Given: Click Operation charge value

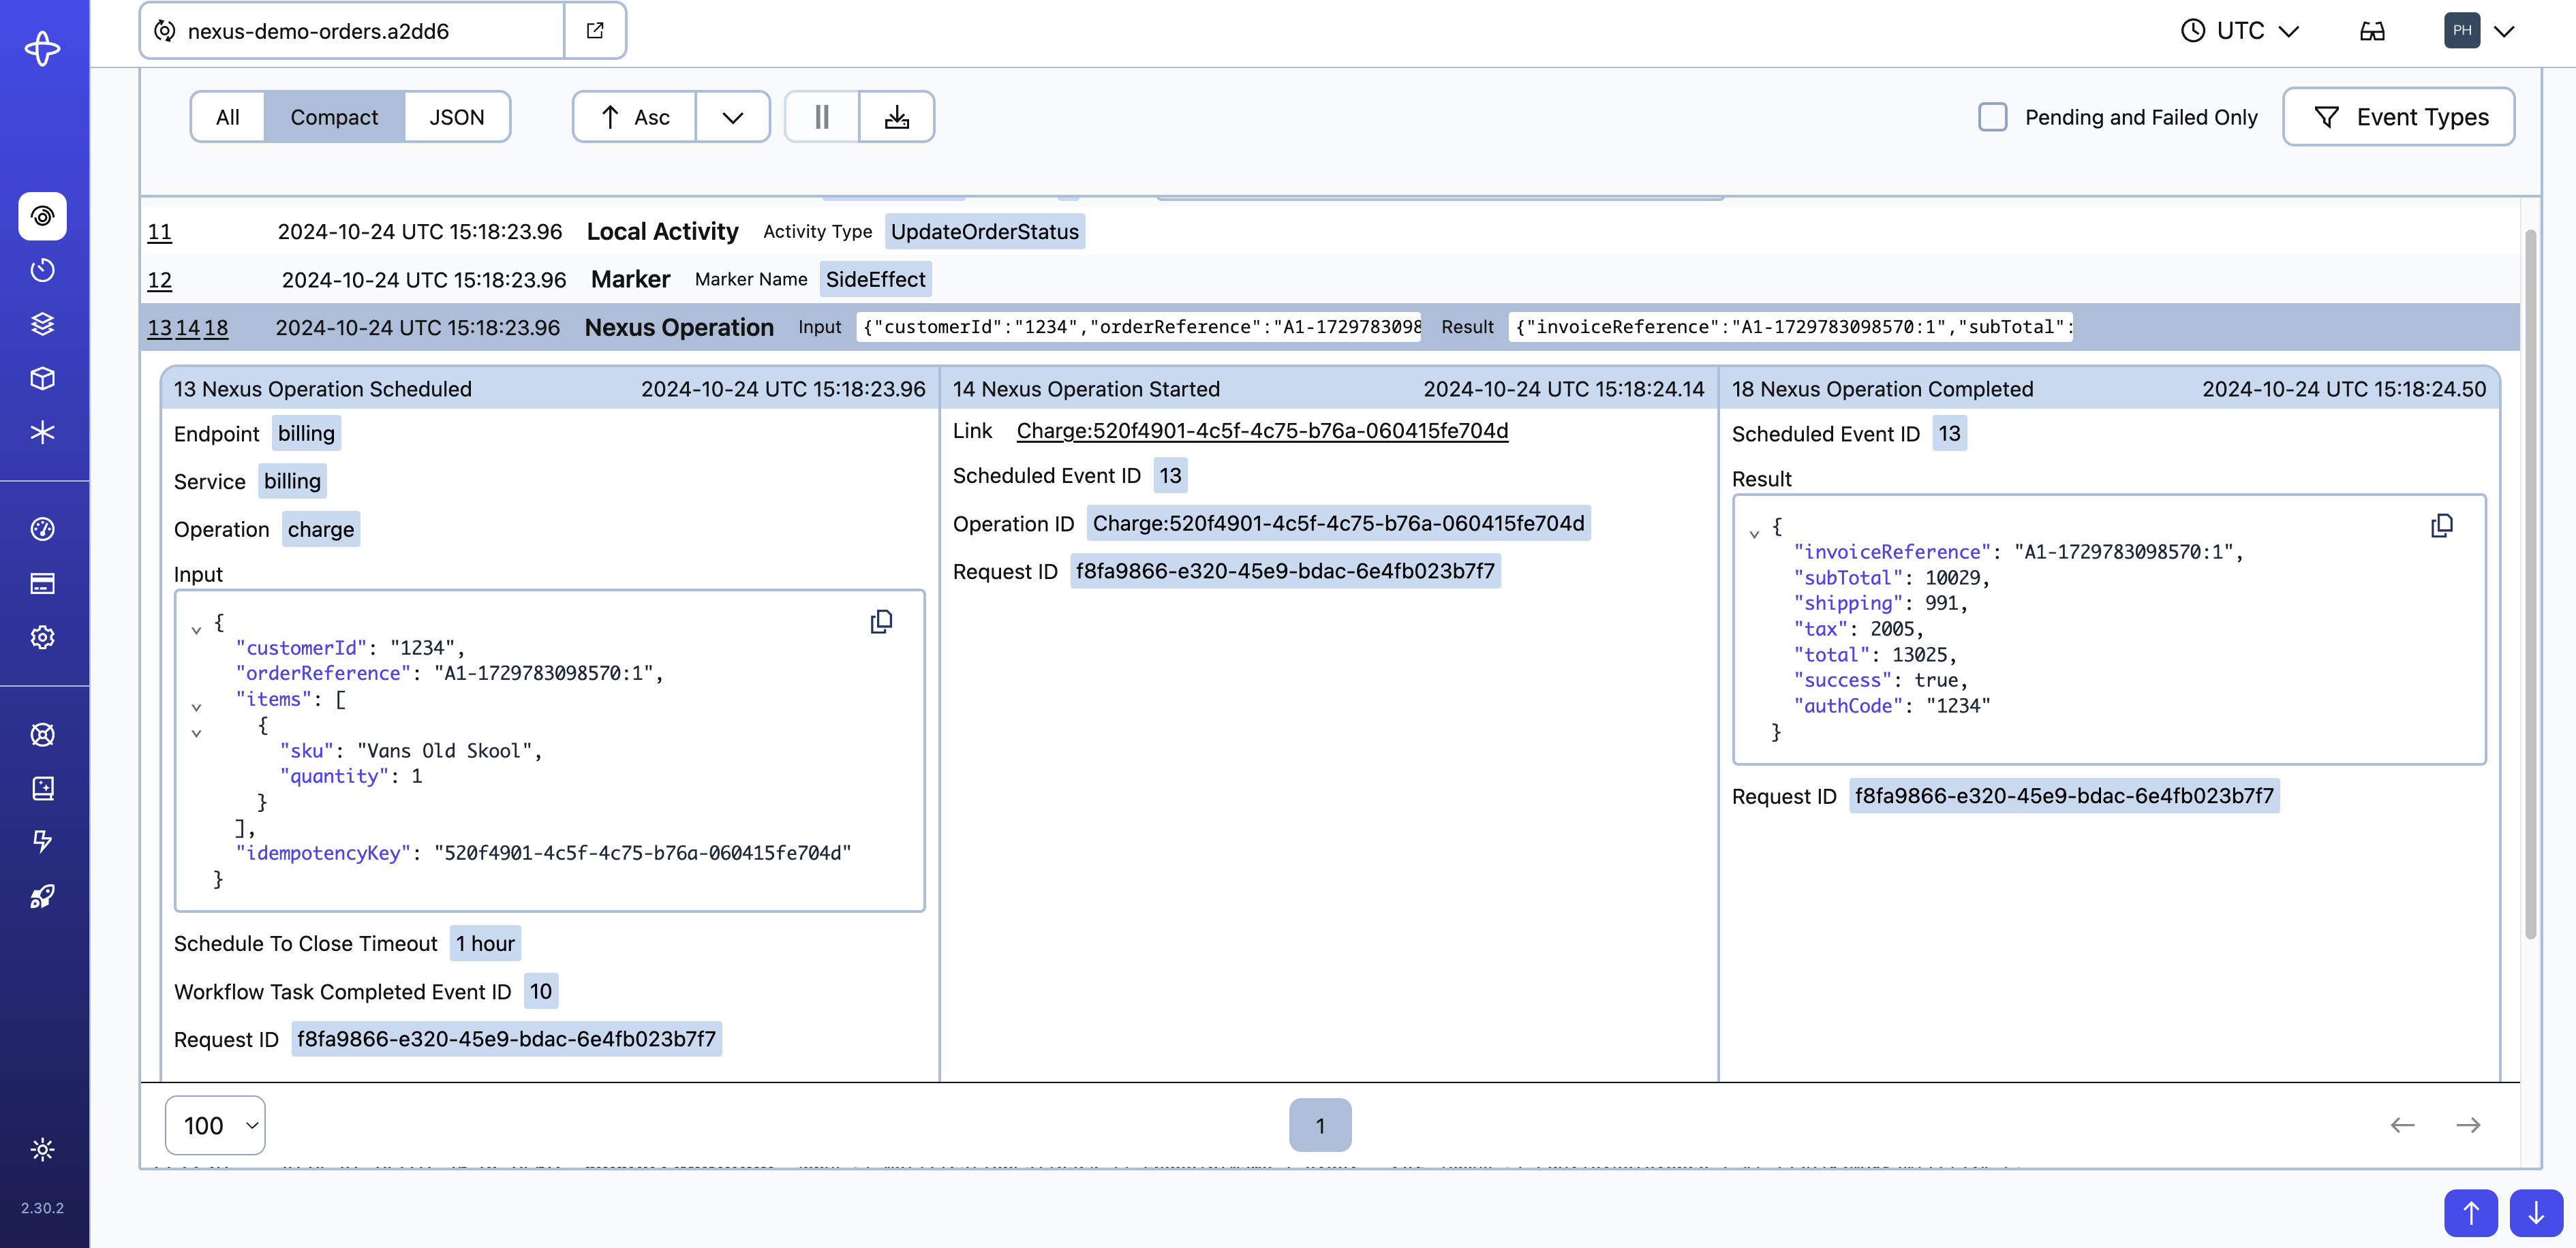Looking at the screenshot, I should coord(321,529).
